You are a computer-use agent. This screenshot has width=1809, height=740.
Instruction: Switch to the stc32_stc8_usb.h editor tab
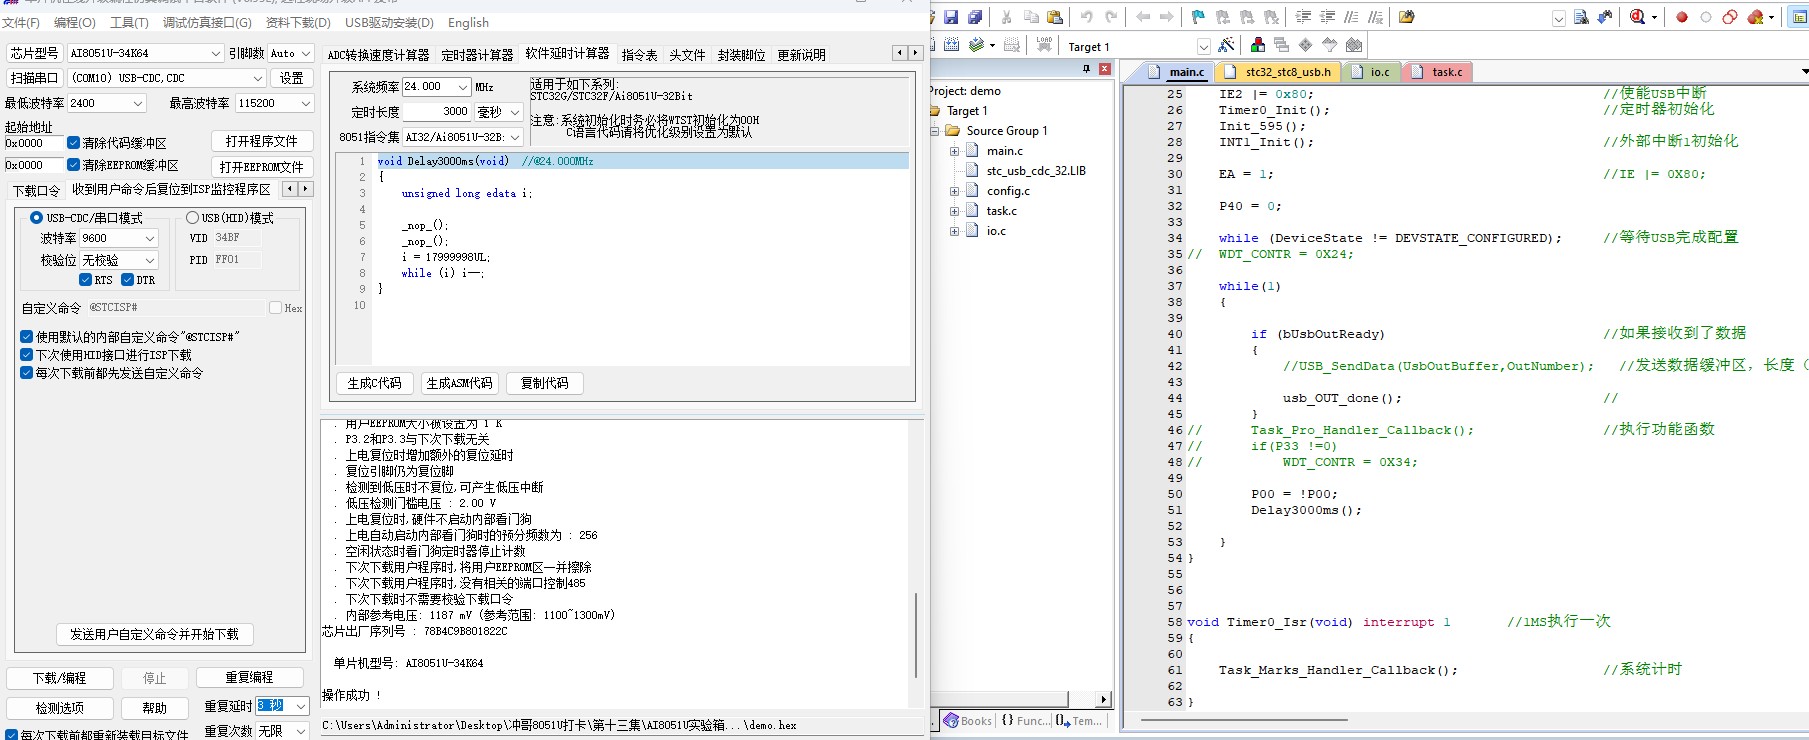click(1288, 72)
